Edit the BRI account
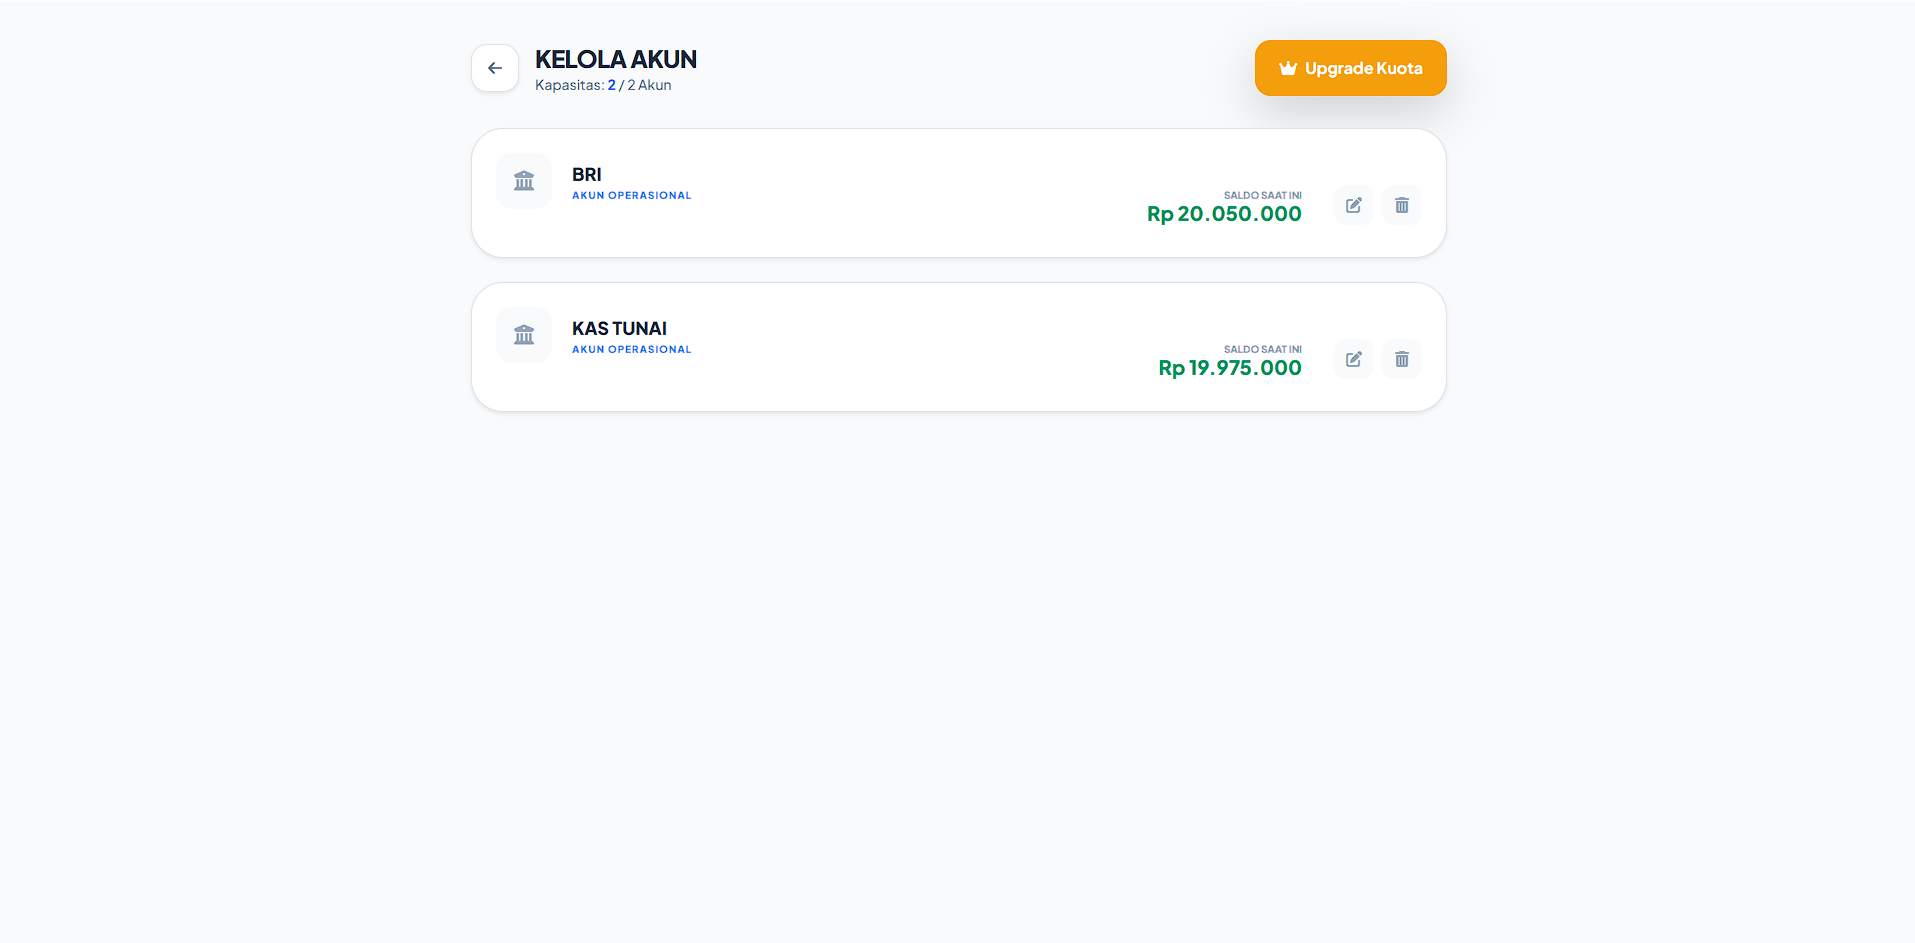1915x943 pixels. click(1353, 205)
